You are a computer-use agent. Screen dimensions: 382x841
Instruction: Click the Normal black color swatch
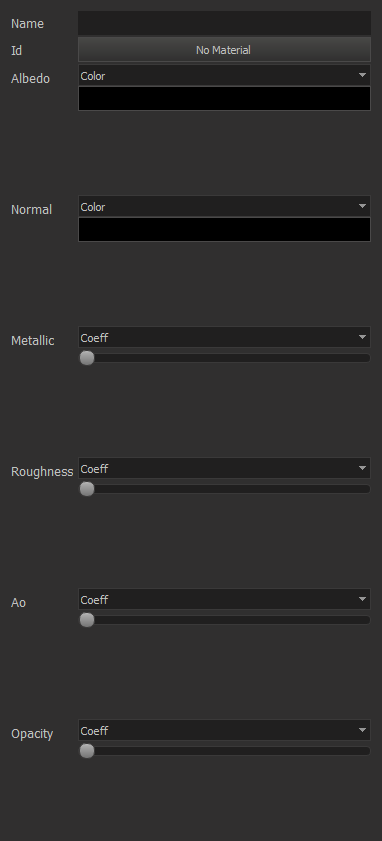(224, 230)
